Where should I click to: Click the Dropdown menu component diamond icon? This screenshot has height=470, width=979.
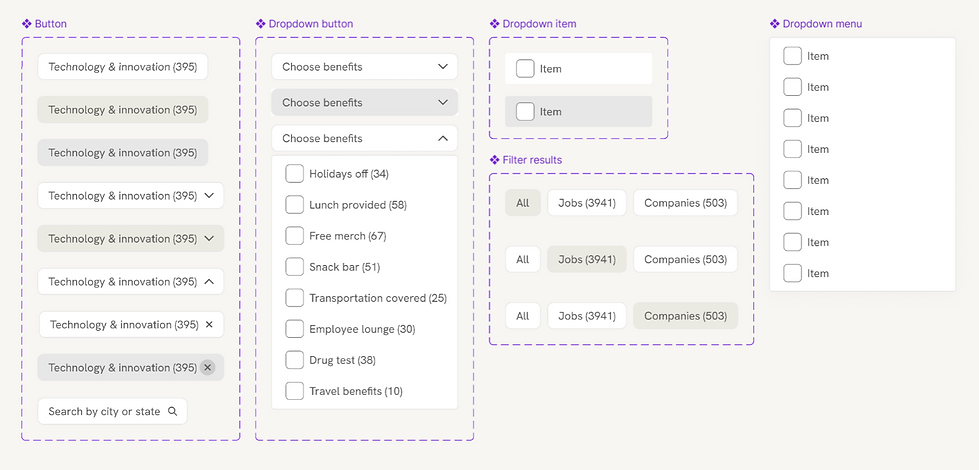775,24
